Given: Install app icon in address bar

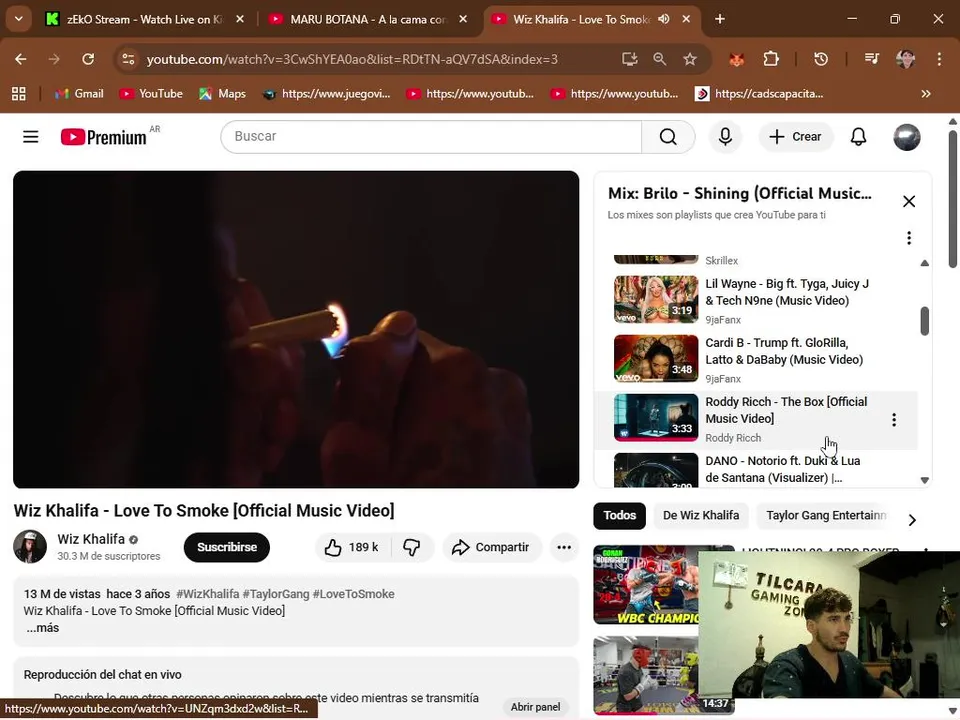Looking at the screenshot, I should point(629,59).
